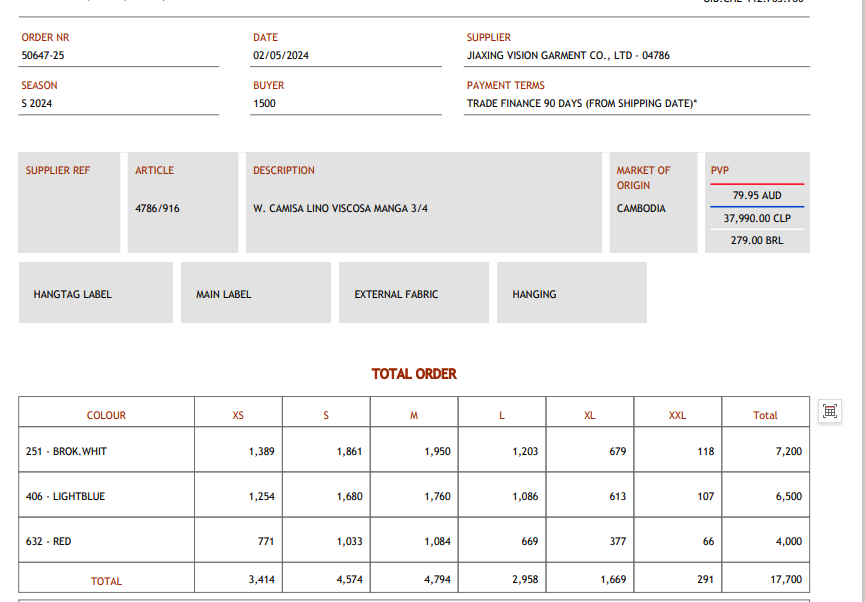This screenshot has width=865, height=602.
Task: Click the 79.95 AUD price
Action: tap(757, 196)
